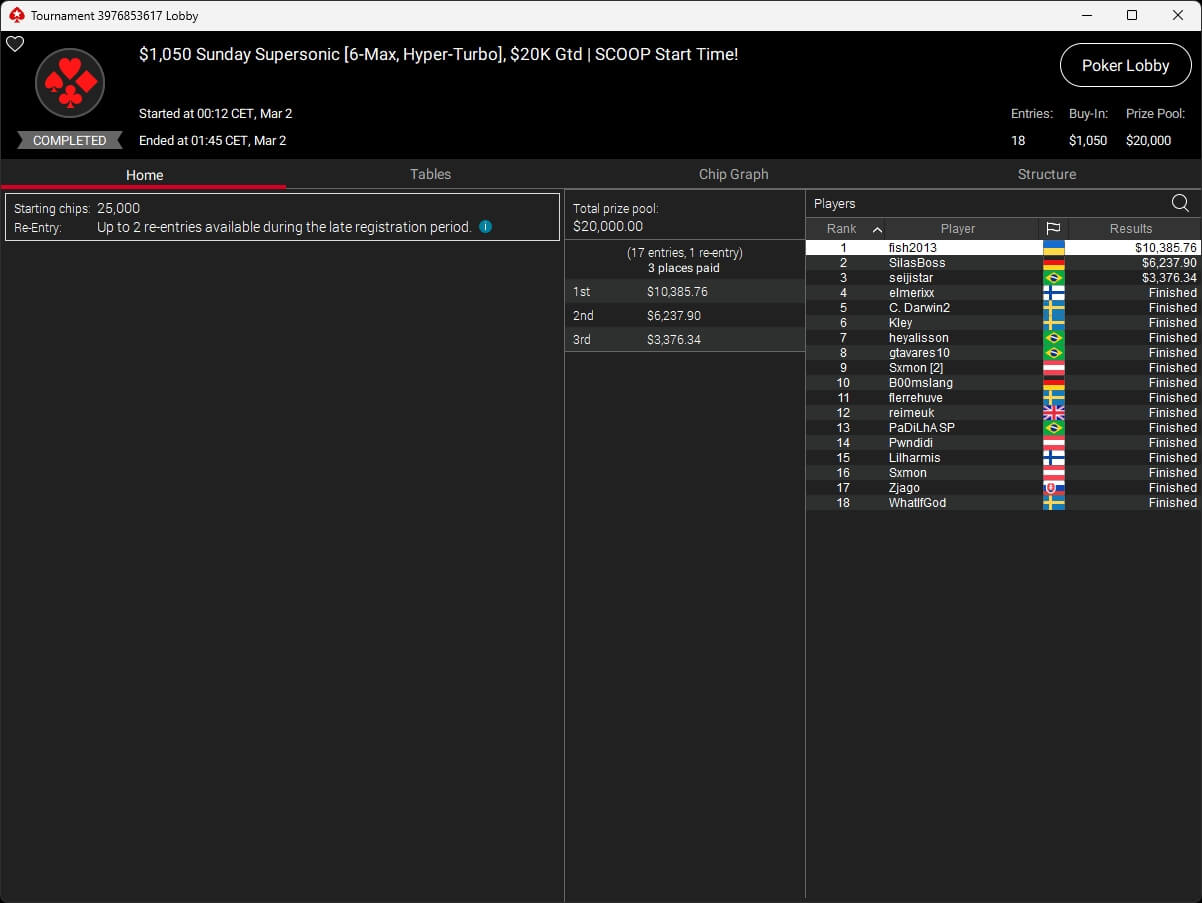Sort players by country flag column

click(x=1053, y=229)
